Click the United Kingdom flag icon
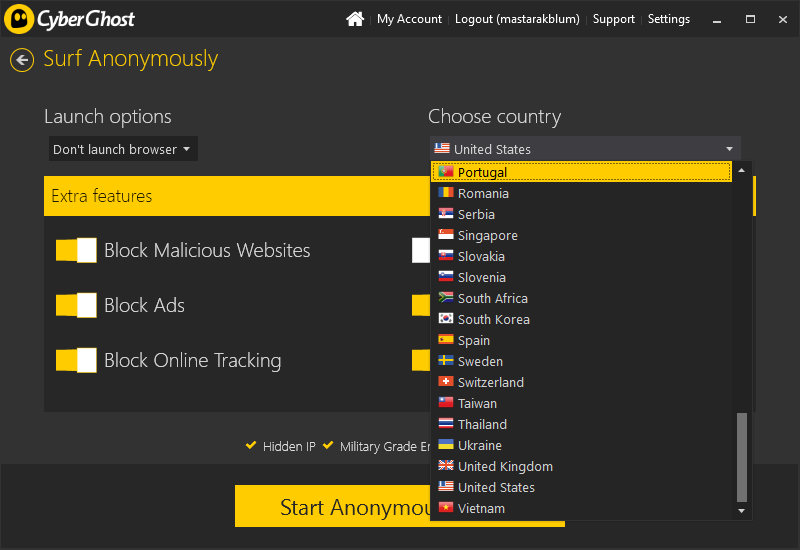 (x=446, y=465)
